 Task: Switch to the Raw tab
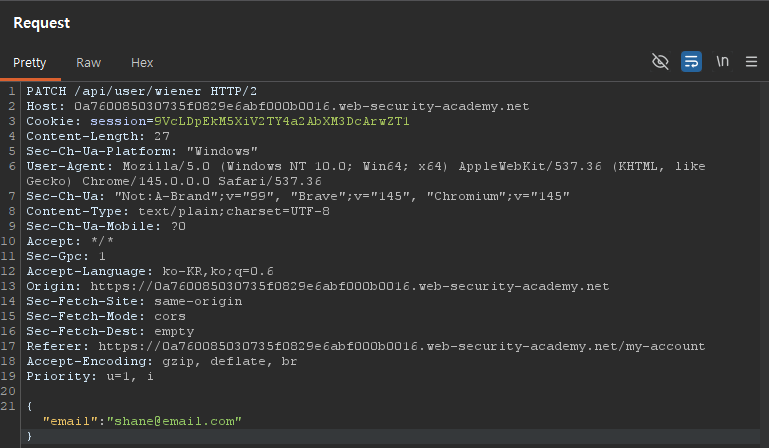[88, 62]
